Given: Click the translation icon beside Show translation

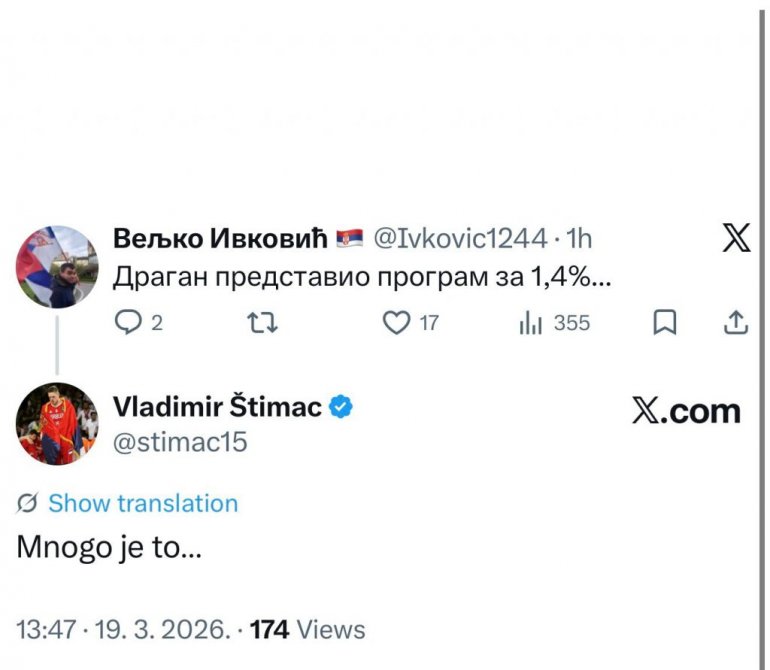Looking at the screenshot, I should tap(28, 504).
